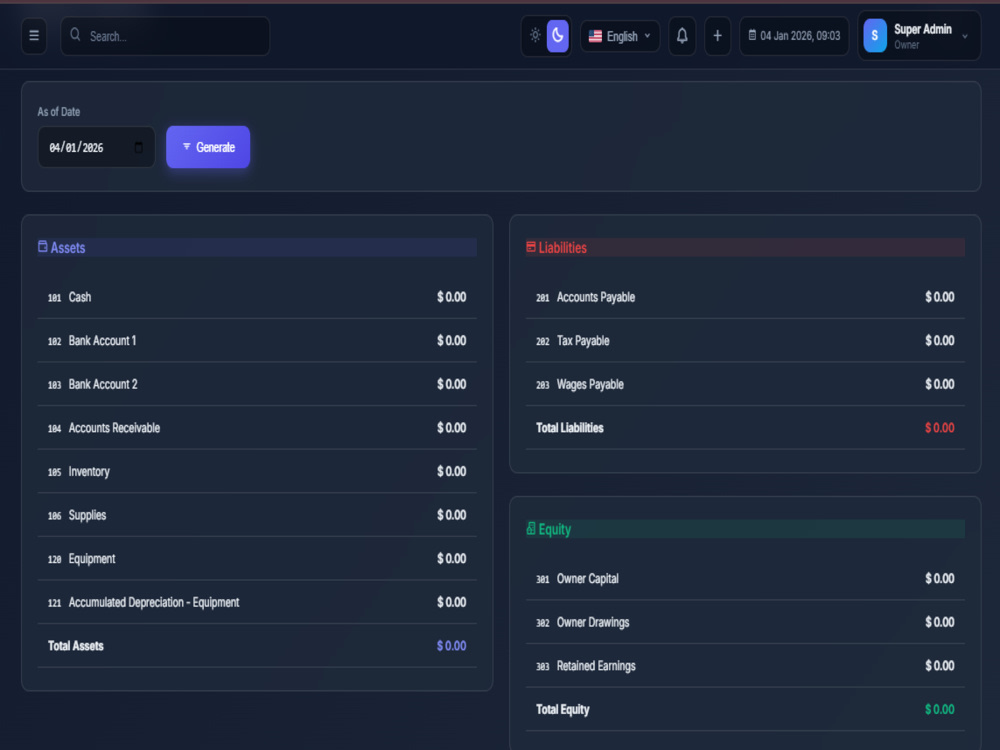Expand the Super Admin profile menu
Screen dimensions: 1000x750
pyautogui.click(x=919, y=36)
